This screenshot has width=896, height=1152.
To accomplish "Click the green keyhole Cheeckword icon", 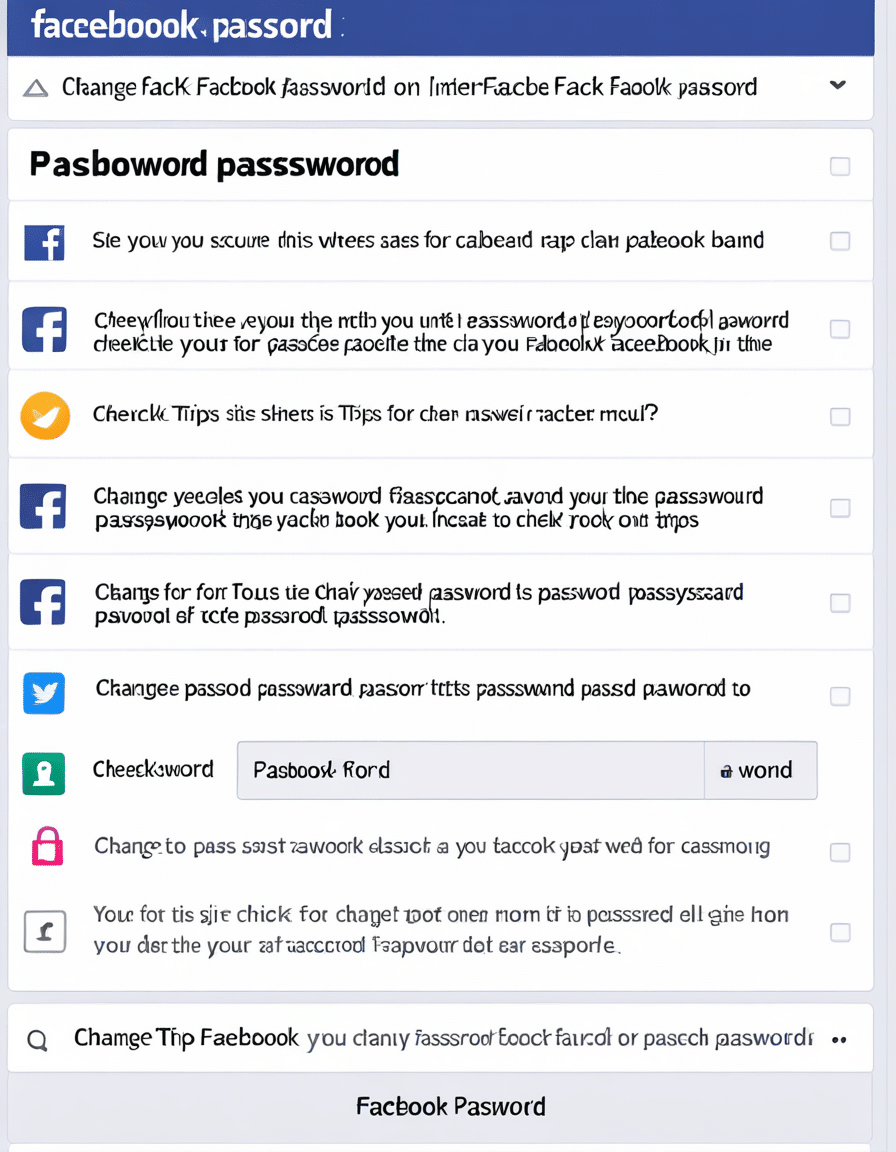I will click(44, 774).
